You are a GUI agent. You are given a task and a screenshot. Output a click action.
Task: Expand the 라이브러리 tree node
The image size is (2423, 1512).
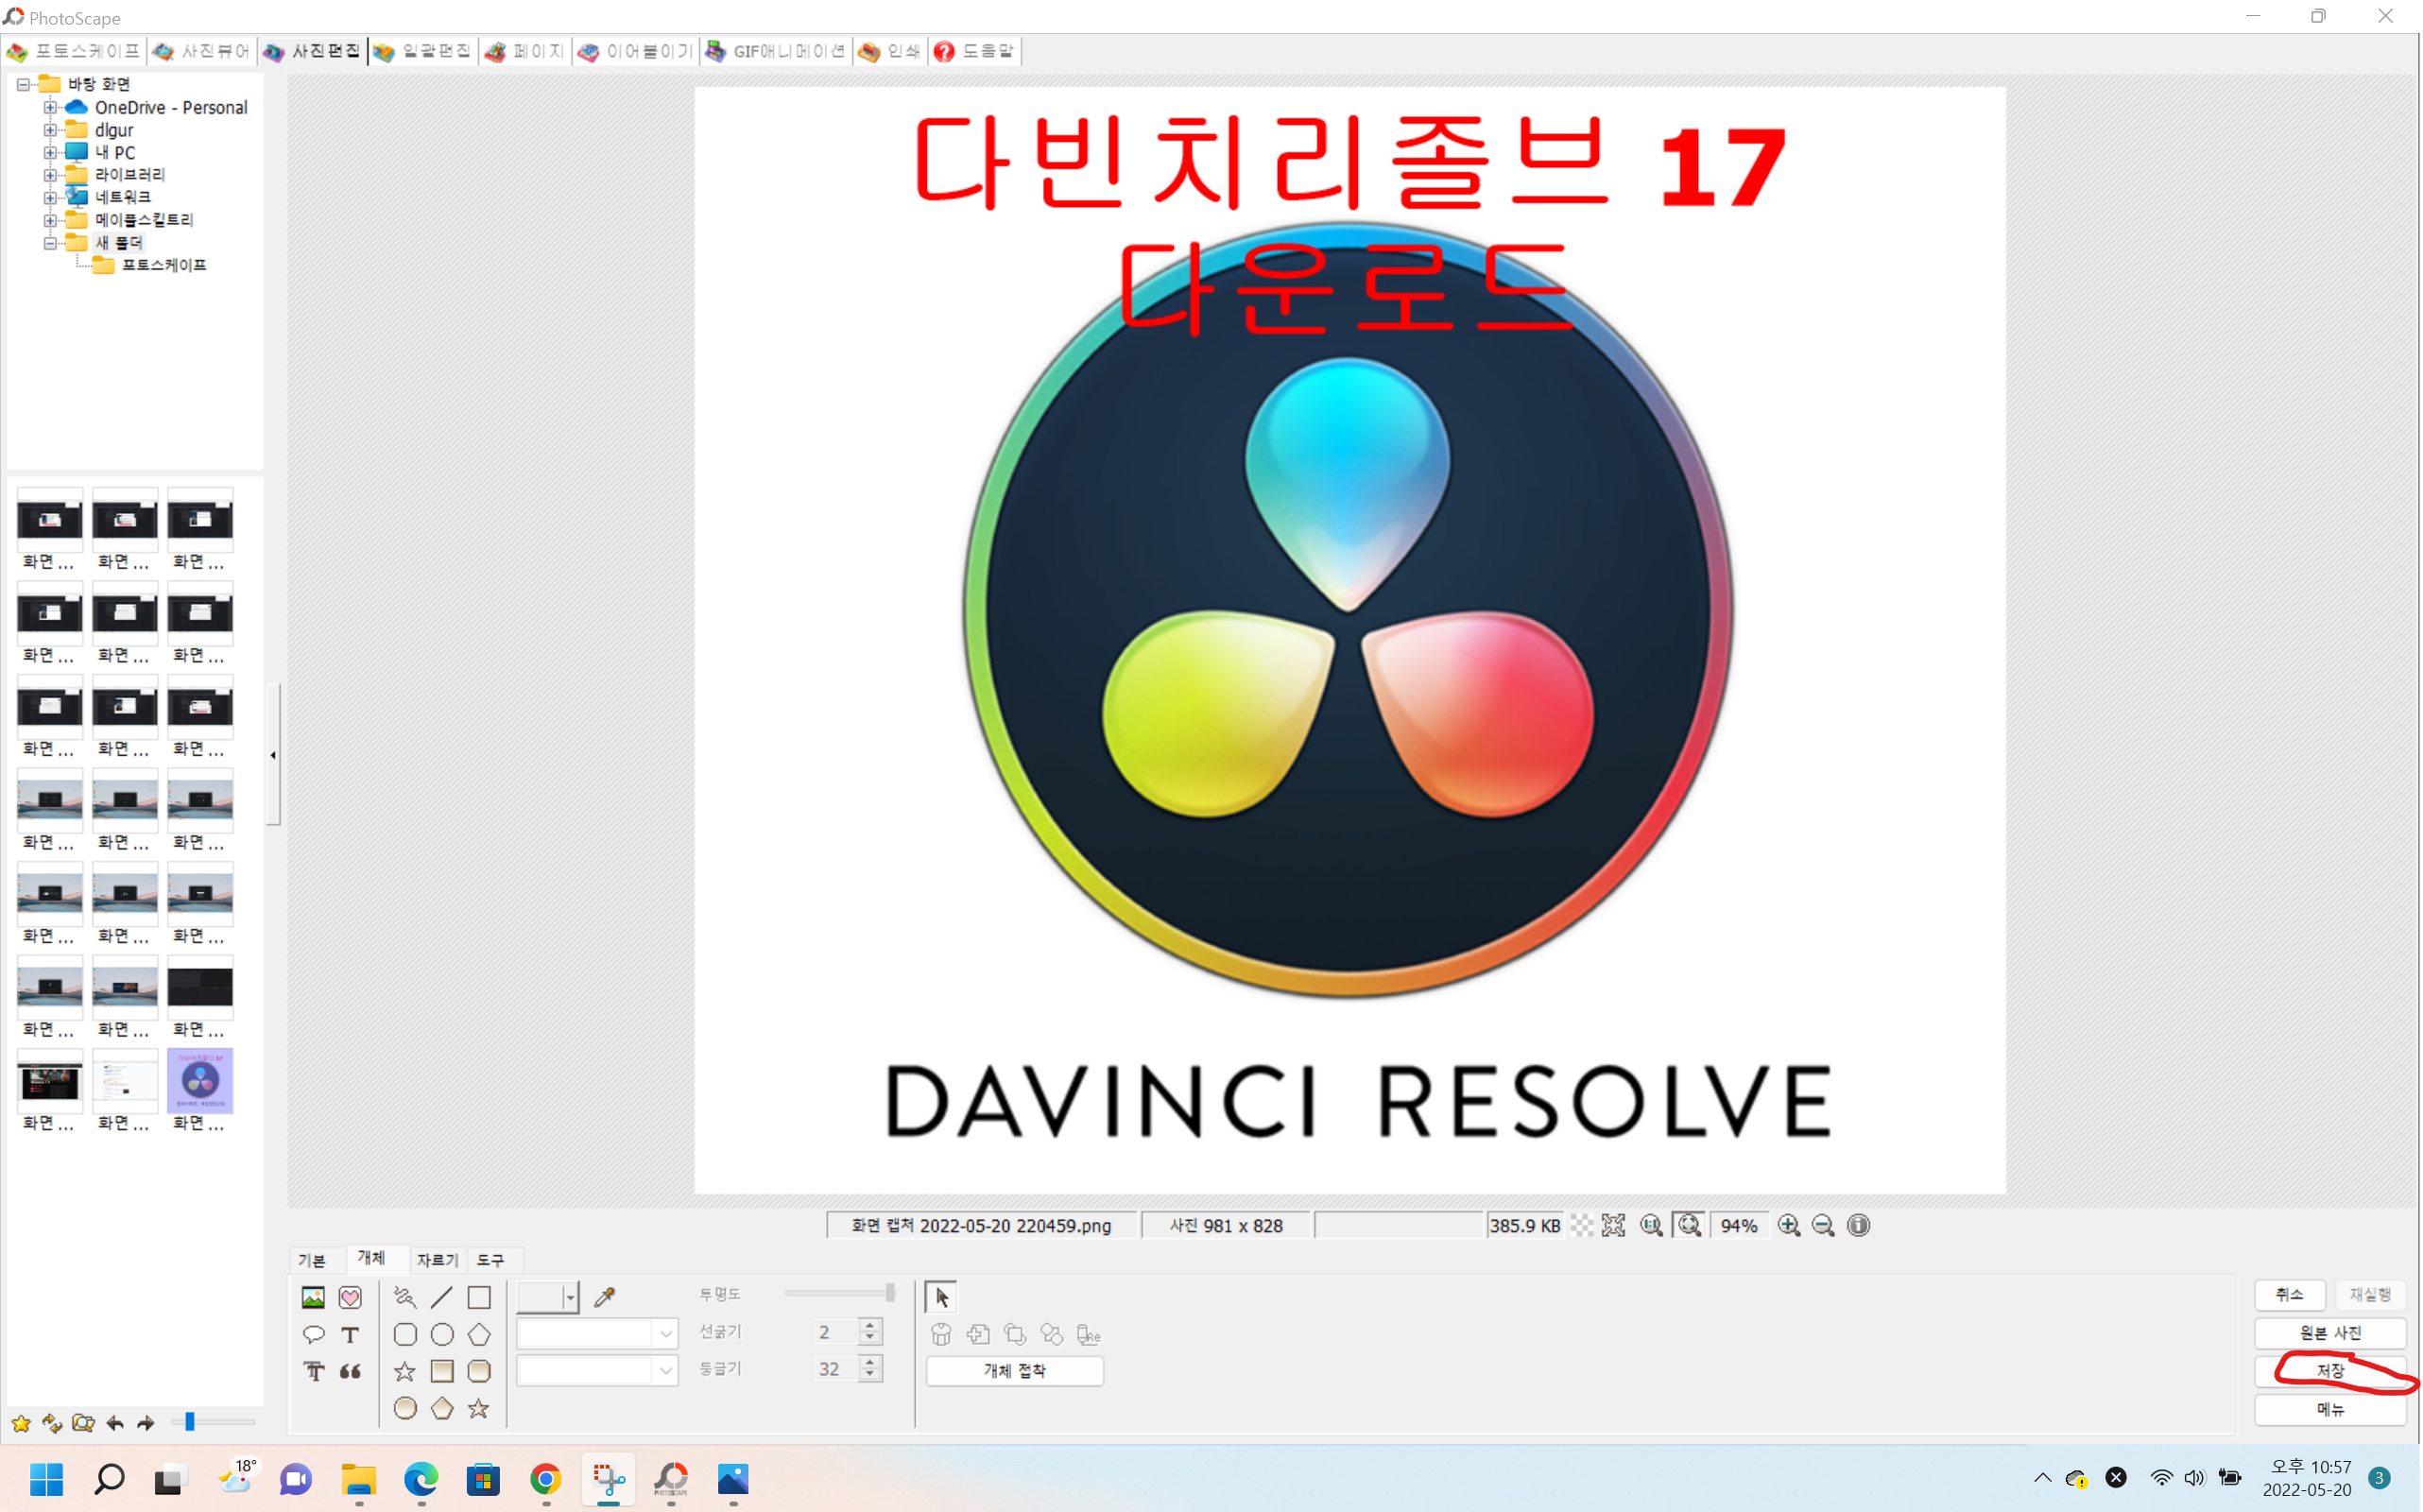click(49, 175)
